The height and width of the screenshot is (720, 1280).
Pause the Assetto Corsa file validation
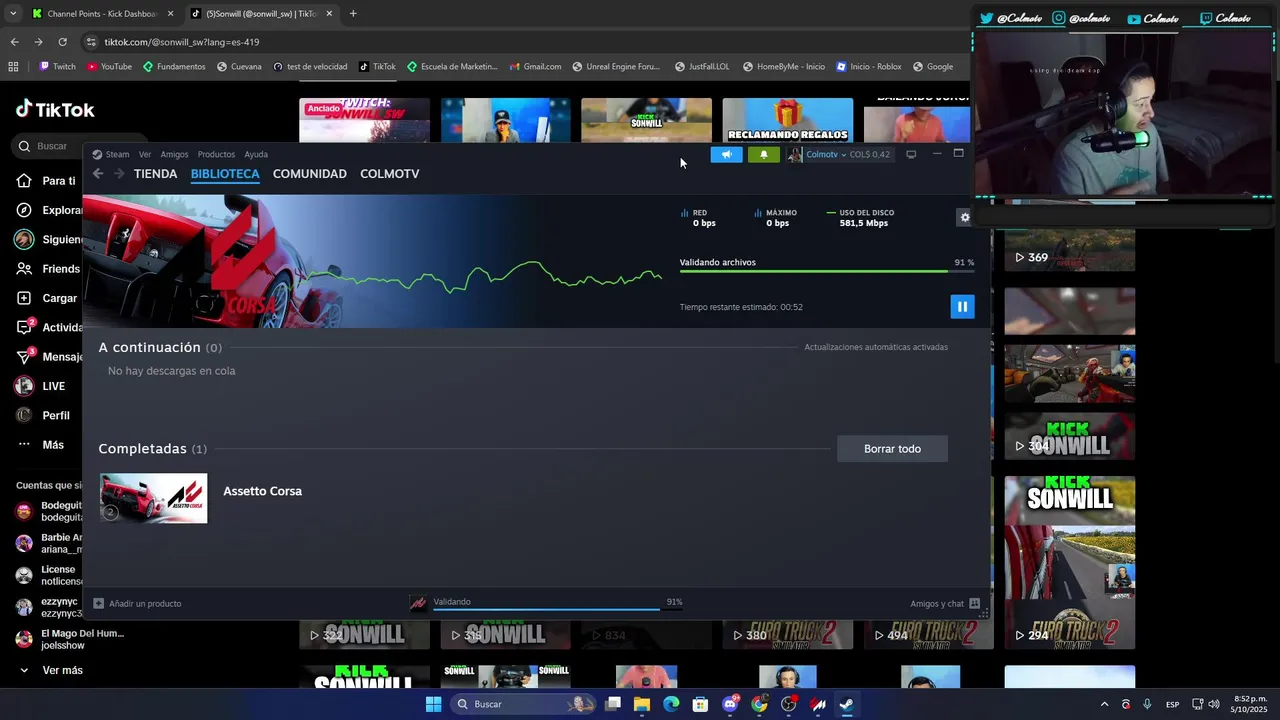(962, 307)
